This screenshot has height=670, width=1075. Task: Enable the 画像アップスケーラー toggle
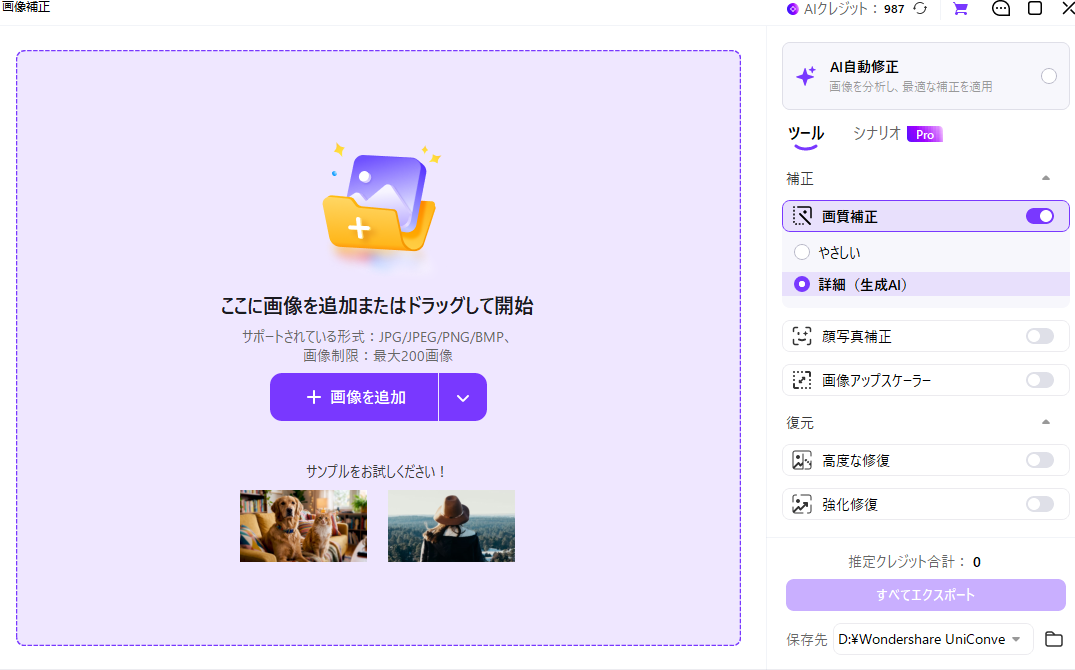click(1040, 380)
